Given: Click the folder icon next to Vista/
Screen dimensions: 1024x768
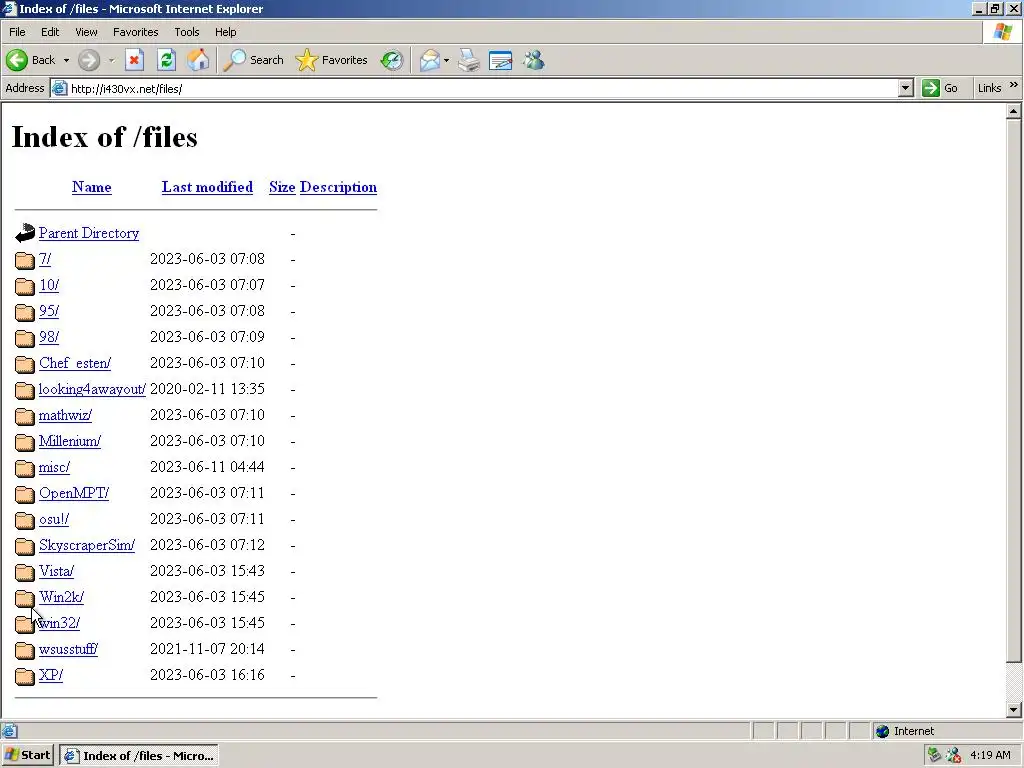Looking at the screenshot, I should coord(25,572).
